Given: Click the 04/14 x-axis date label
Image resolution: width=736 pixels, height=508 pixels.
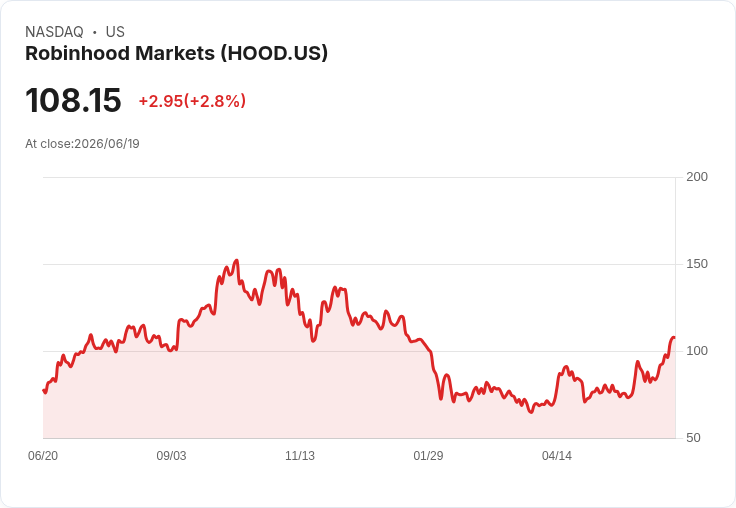Looking at the screenshot, I should [x=557, y=455].
